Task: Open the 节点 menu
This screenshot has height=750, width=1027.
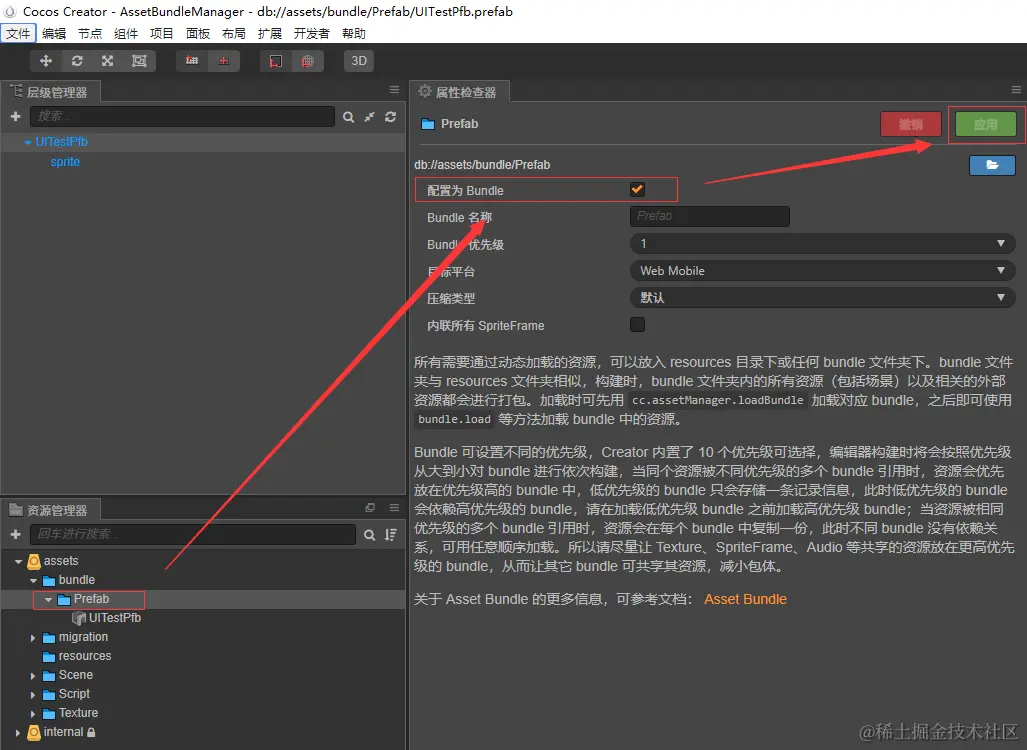Action: [90, 33]
